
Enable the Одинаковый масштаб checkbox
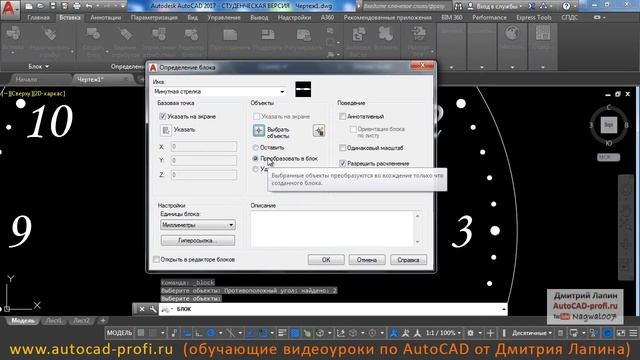[x=342, y=148]
